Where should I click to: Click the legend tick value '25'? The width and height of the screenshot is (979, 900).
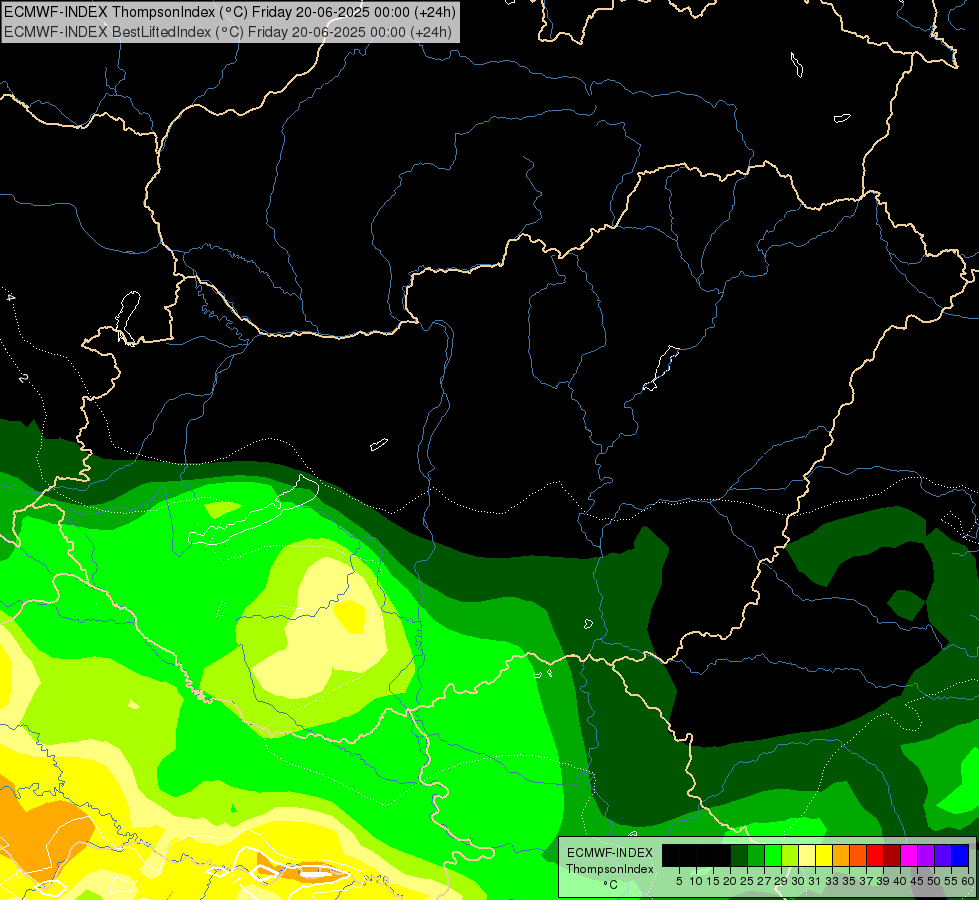(x=747, y=881)
